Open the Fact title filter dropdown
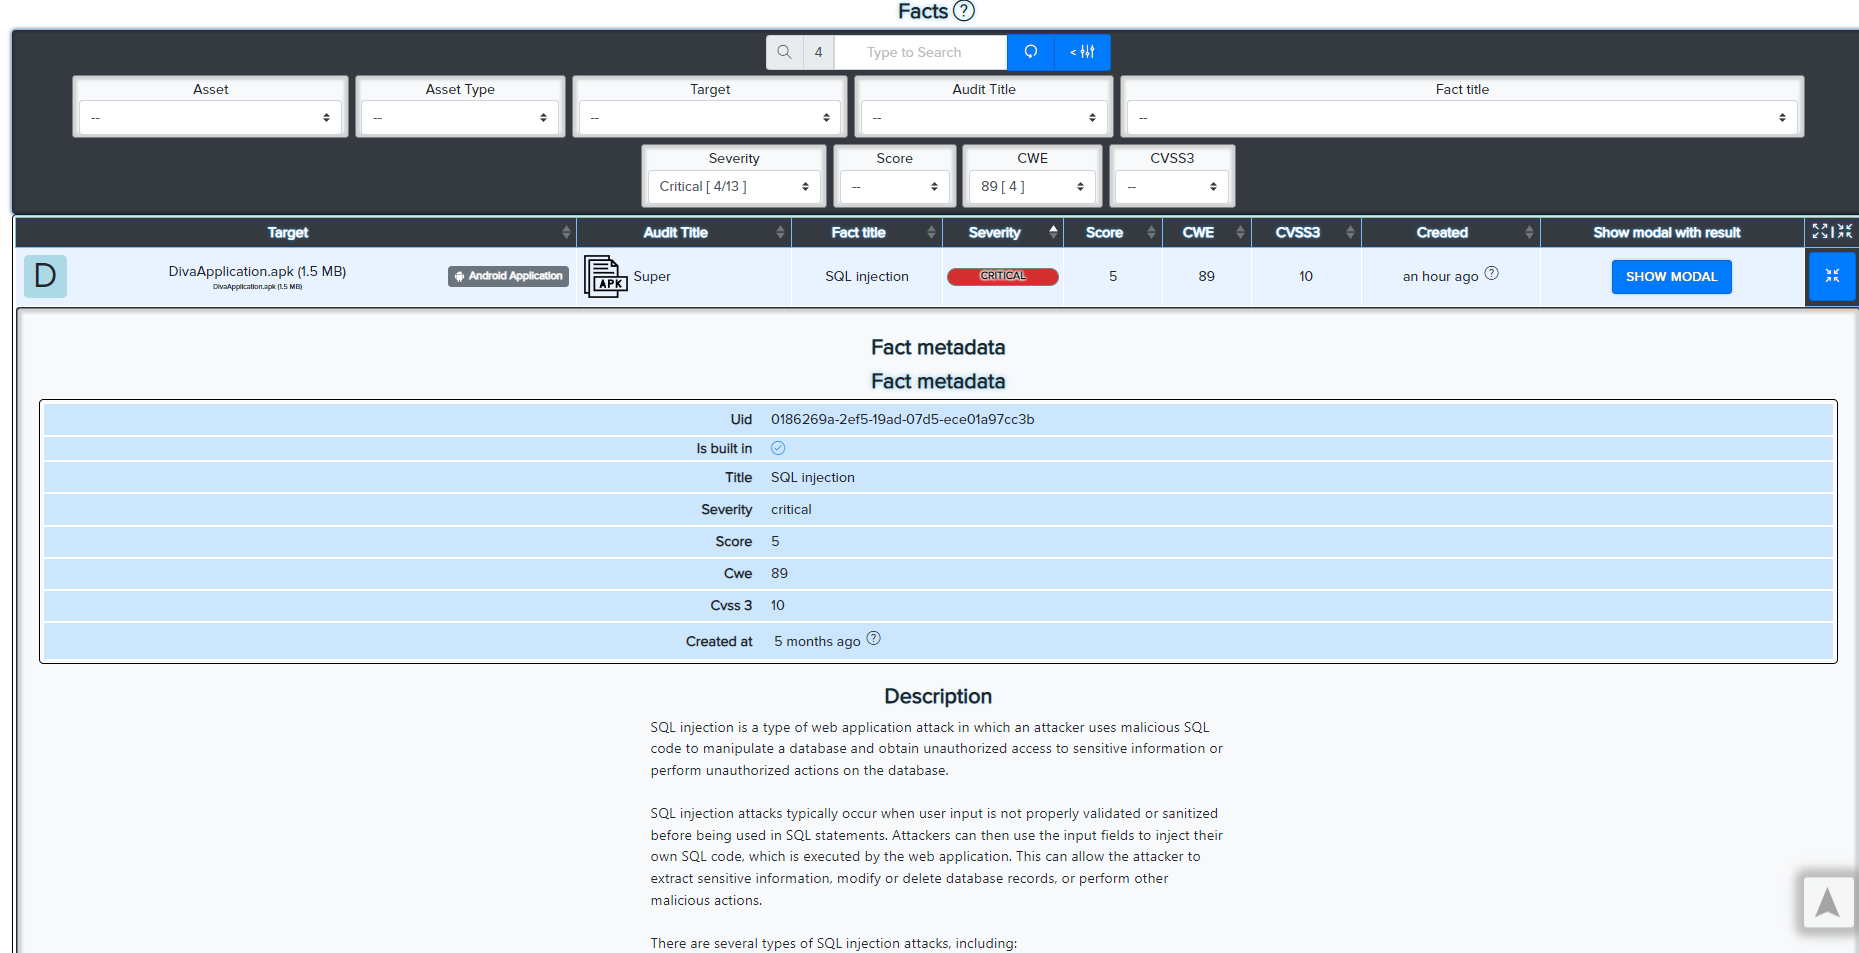Image resolution: width=1859 pixels, height=953 pixels. pos(1462,118)
